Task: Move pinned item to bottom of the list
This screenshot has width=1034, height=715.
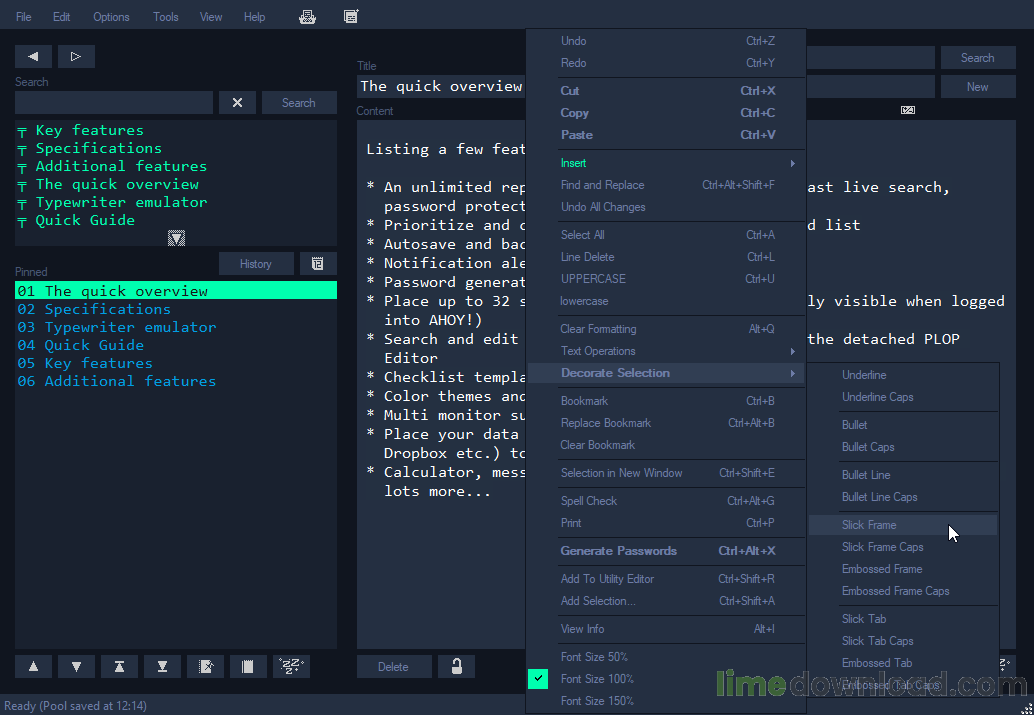Action: point(162,667)
